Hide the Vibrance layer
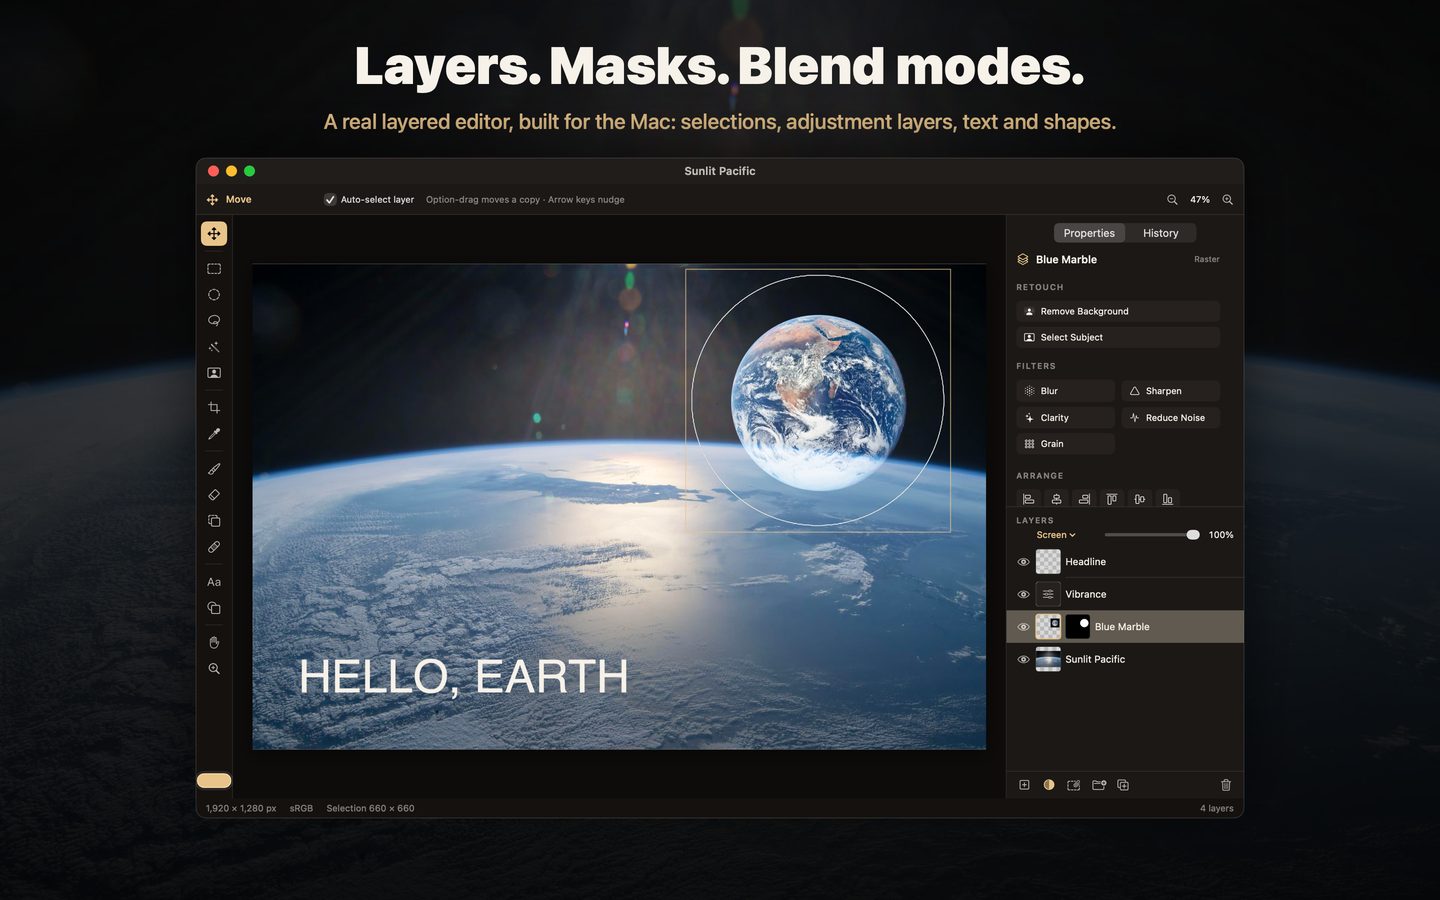Viewport: 1440px width, 900px height. 1023,594
